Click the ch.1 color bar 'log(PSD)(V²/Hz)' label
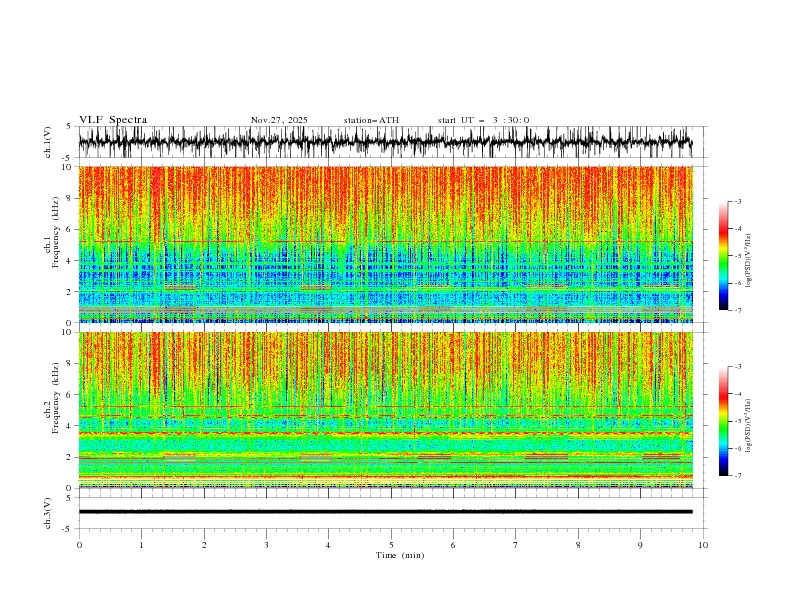 point(748,261)
